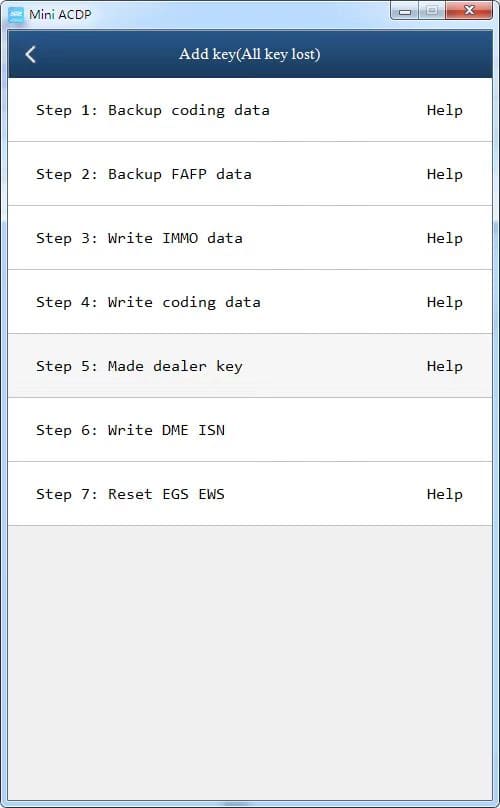Open Help for Step 1 Backup coding data
Viewport: 500px width, 808px height.
click(x=444, y=110)
